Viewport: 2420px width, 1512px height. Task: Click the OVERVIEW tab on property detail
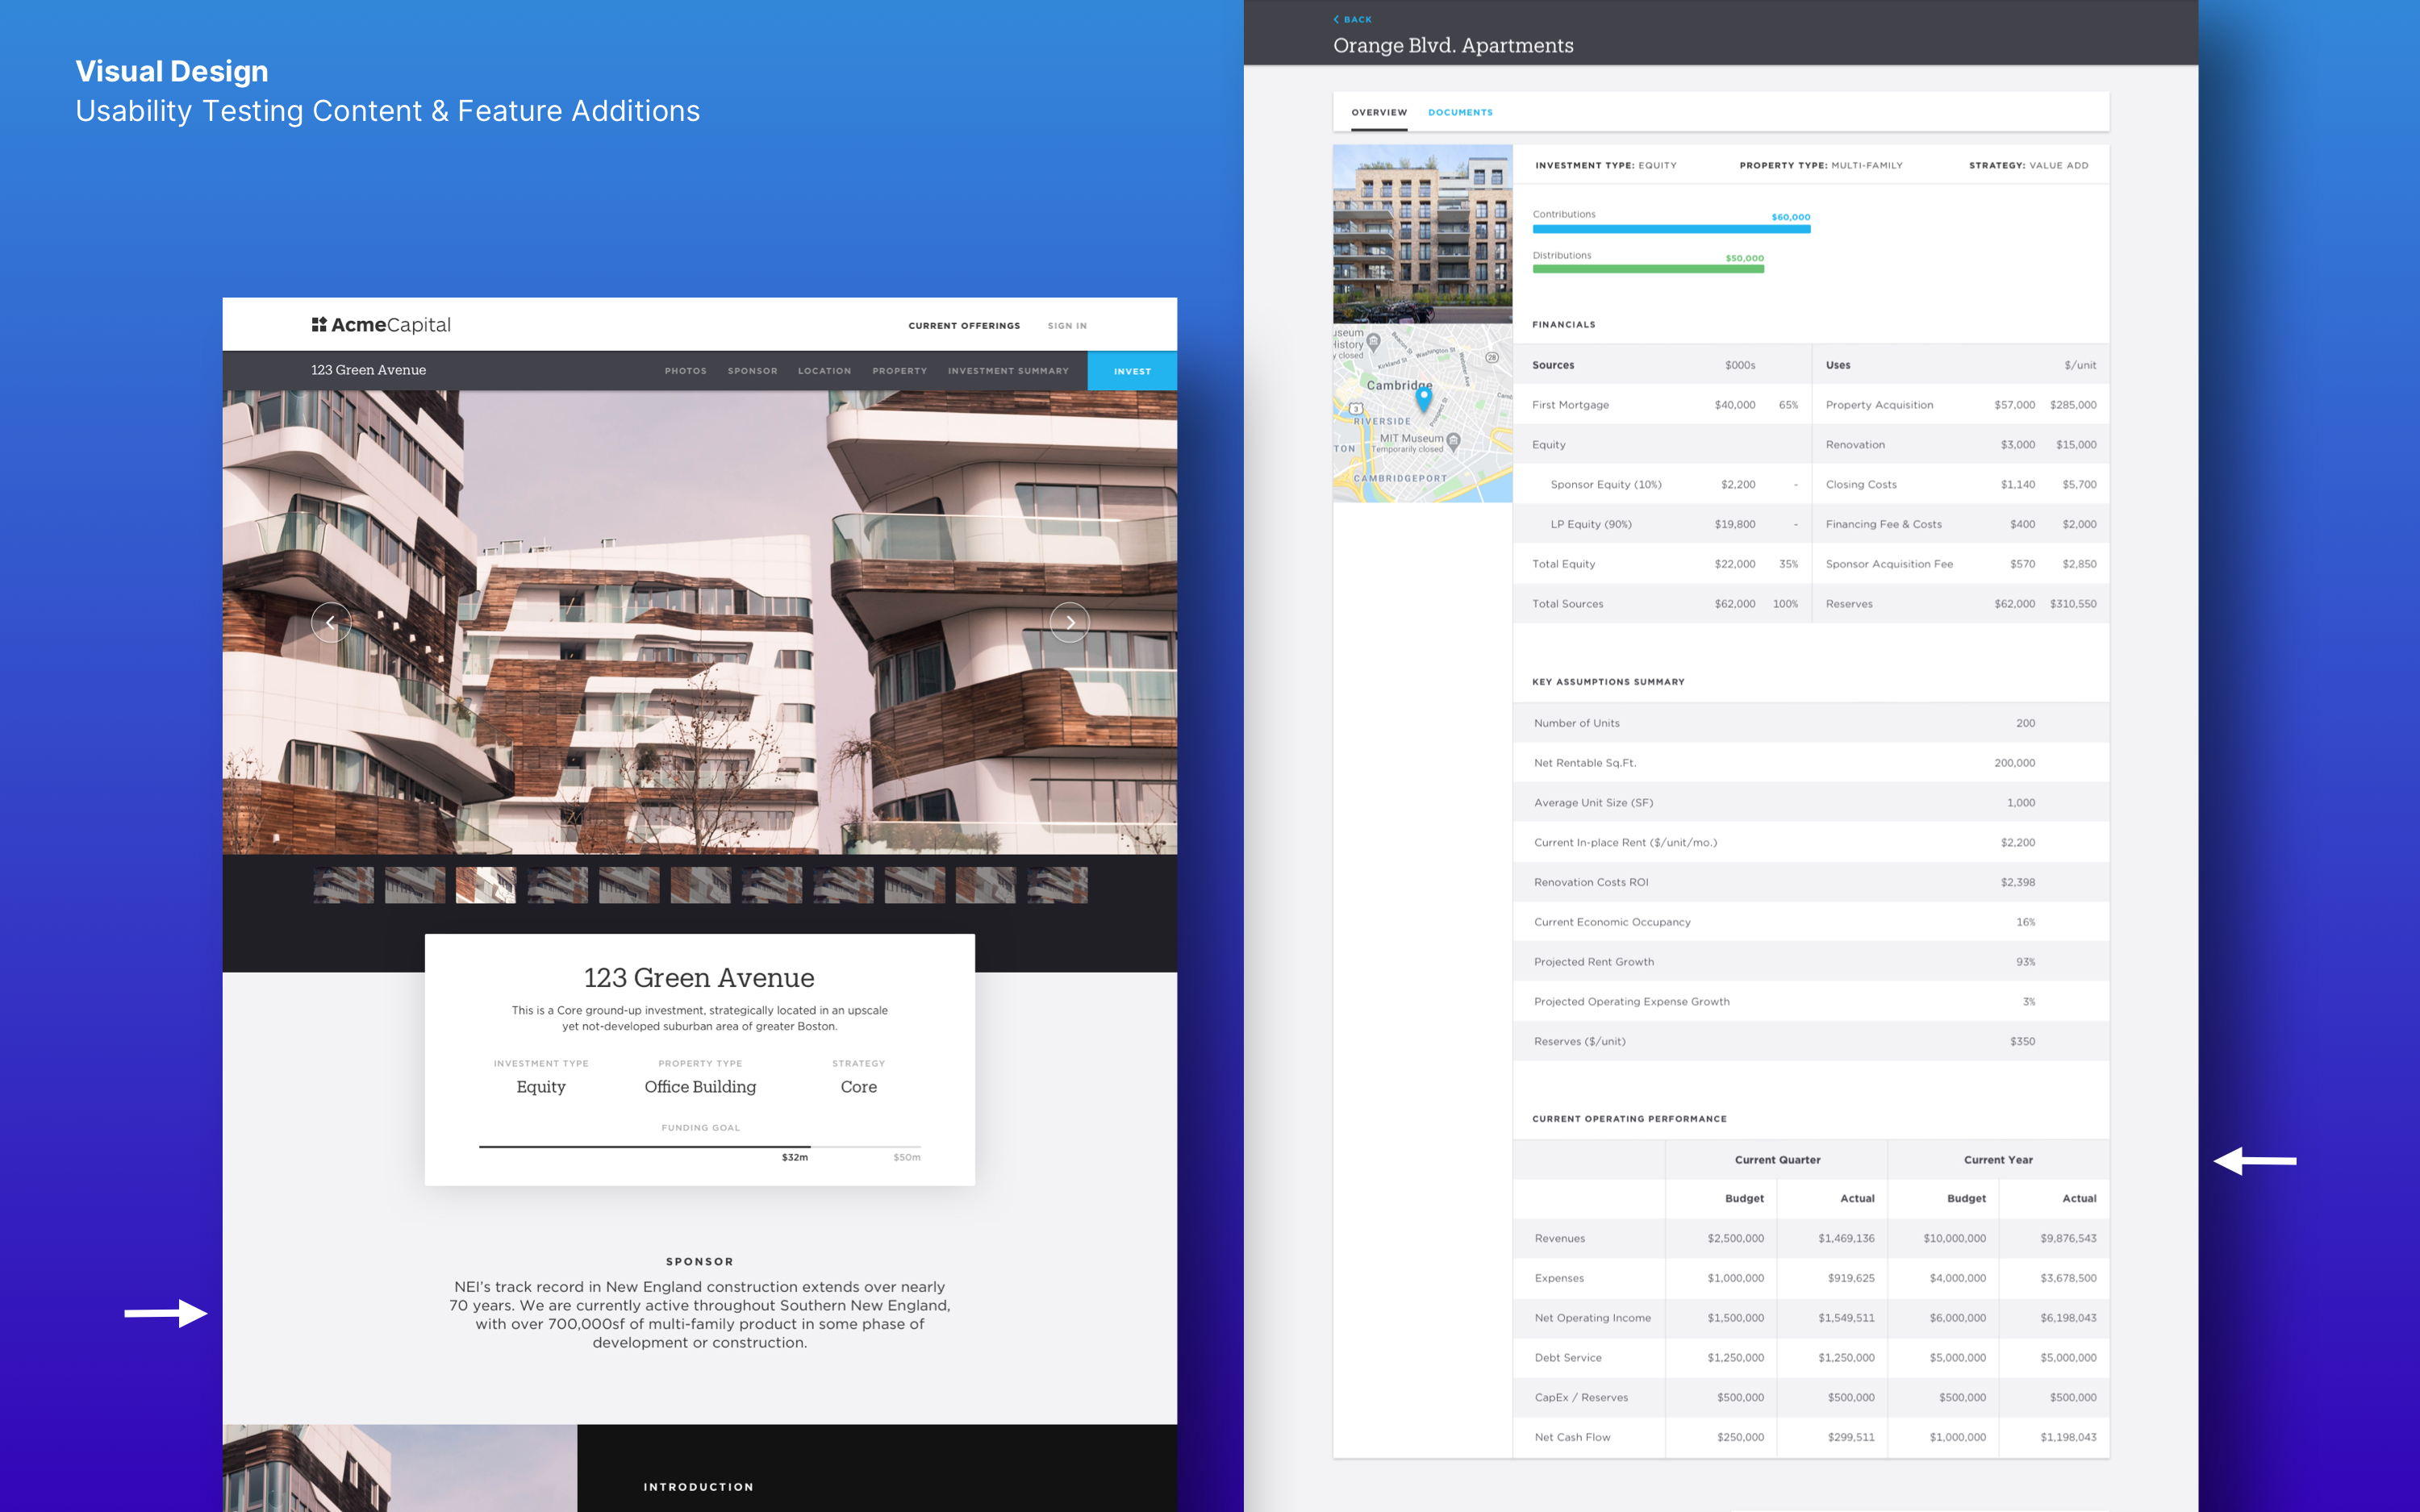pos(1375,111)
